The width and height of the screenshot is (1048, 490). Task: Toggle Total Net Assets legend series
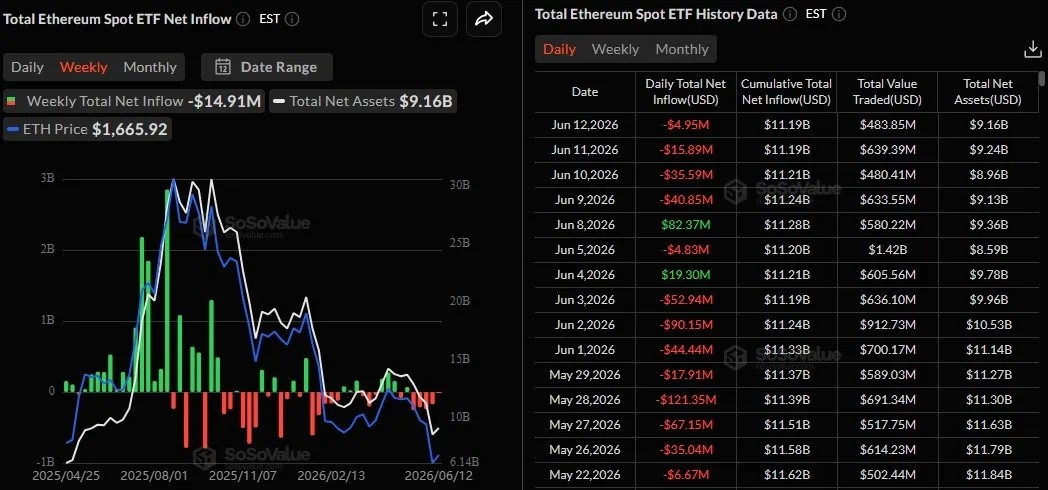[x=364, y=102]
